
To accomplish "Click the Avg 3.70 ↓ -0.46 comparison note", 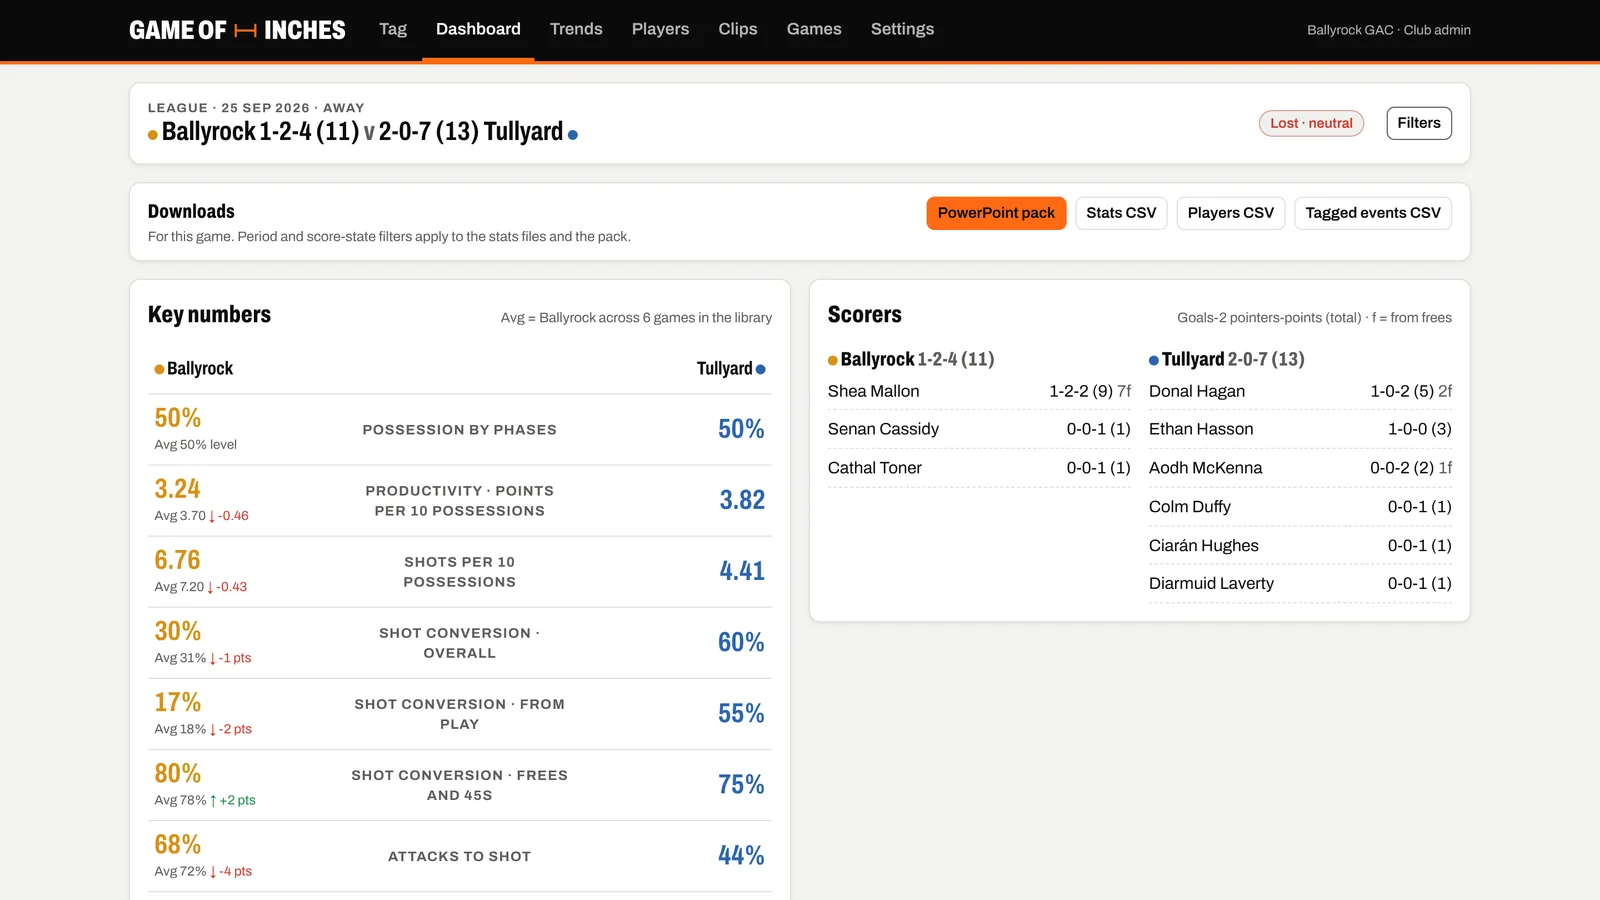I will point(201,516).
